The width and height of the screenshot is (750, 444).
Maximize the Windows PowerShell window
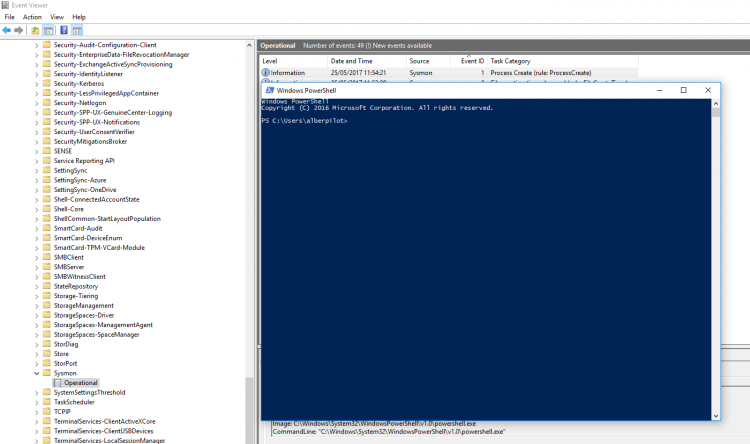[684, 90]
